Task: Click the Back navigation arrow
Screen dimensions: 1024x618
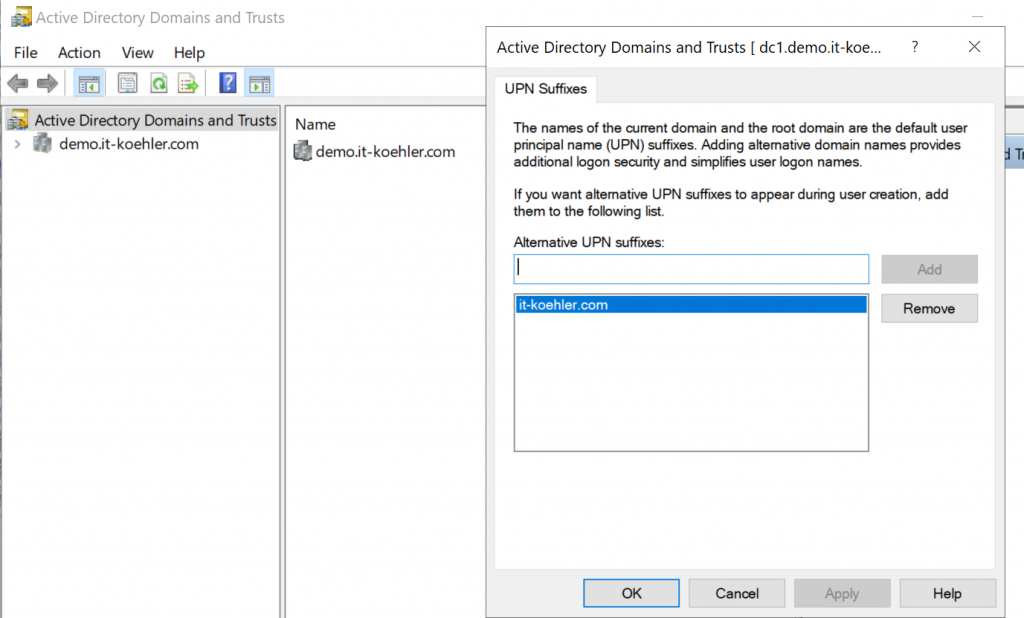Action: point(17,83)
